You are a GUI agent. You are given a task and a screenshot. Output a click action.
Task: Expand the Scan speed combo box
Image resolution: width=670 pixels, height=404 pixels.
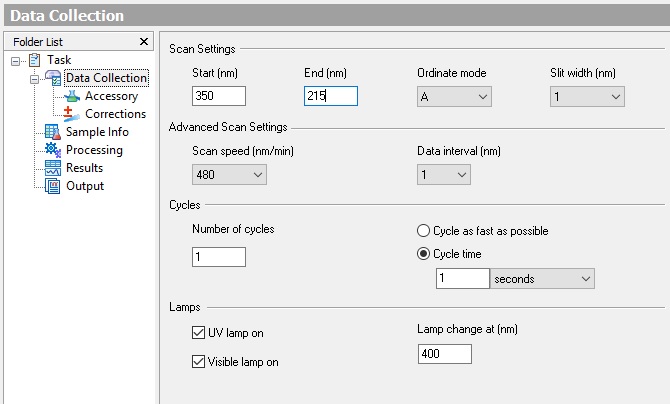pyautogui.click(x=229, y=175)
